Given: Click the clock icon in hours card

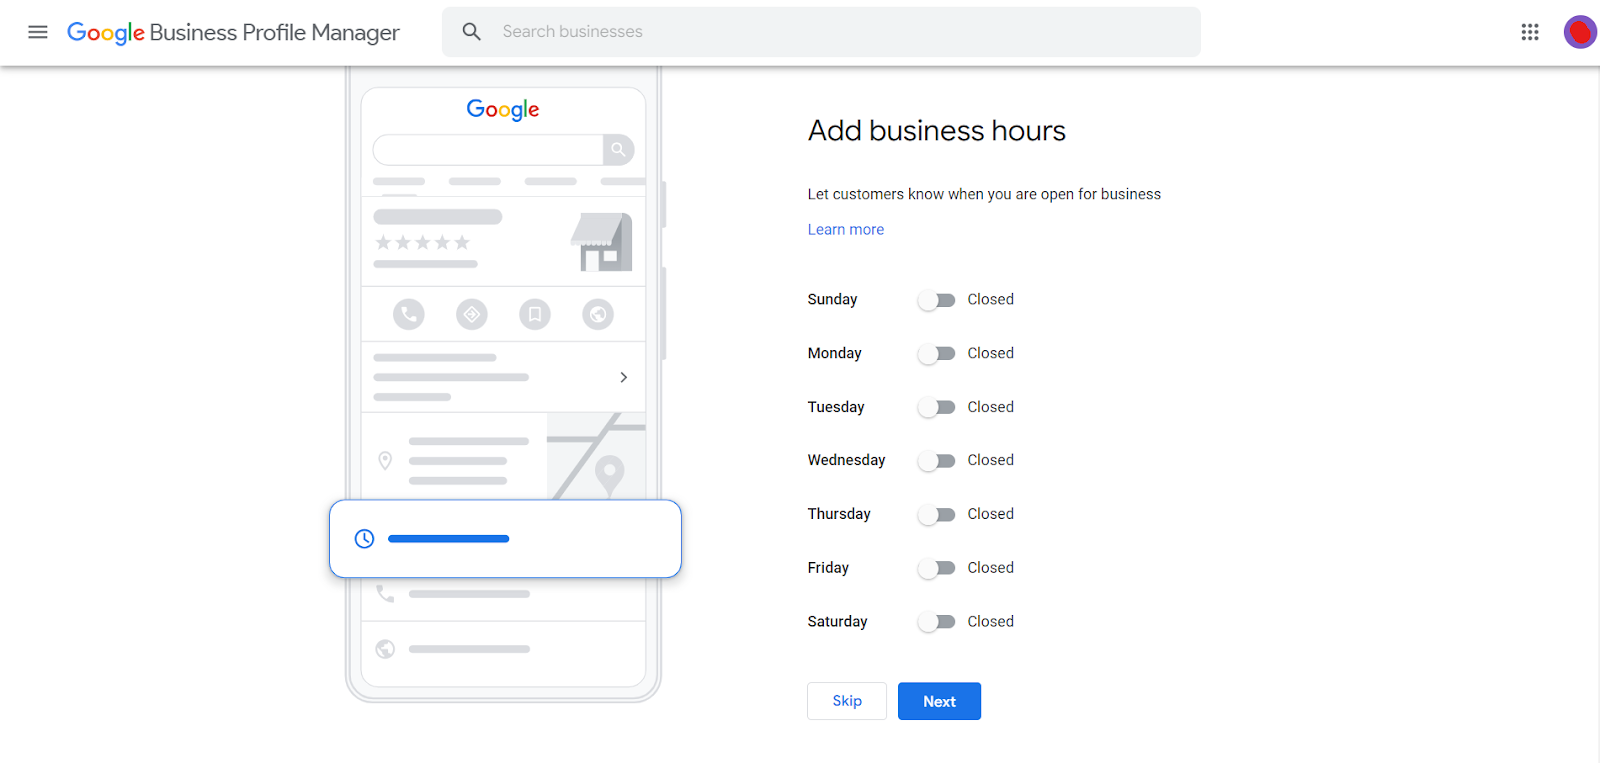Looking at the screenshot, I should coord(365,539).
